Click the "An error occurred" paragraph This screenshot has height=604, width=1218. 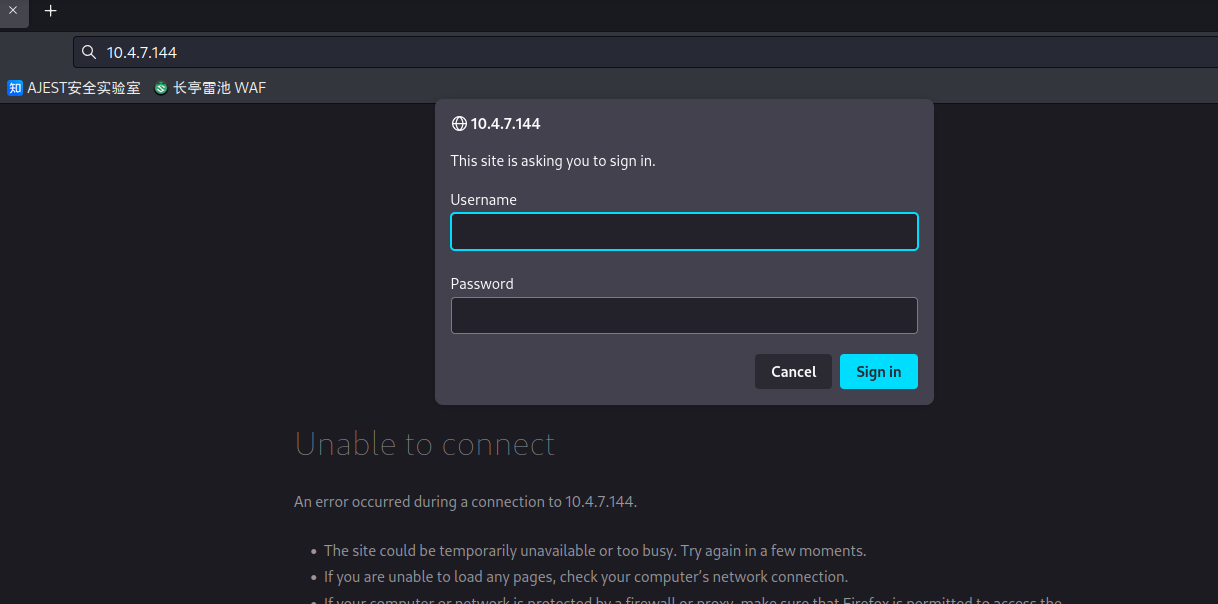[465, 502]
